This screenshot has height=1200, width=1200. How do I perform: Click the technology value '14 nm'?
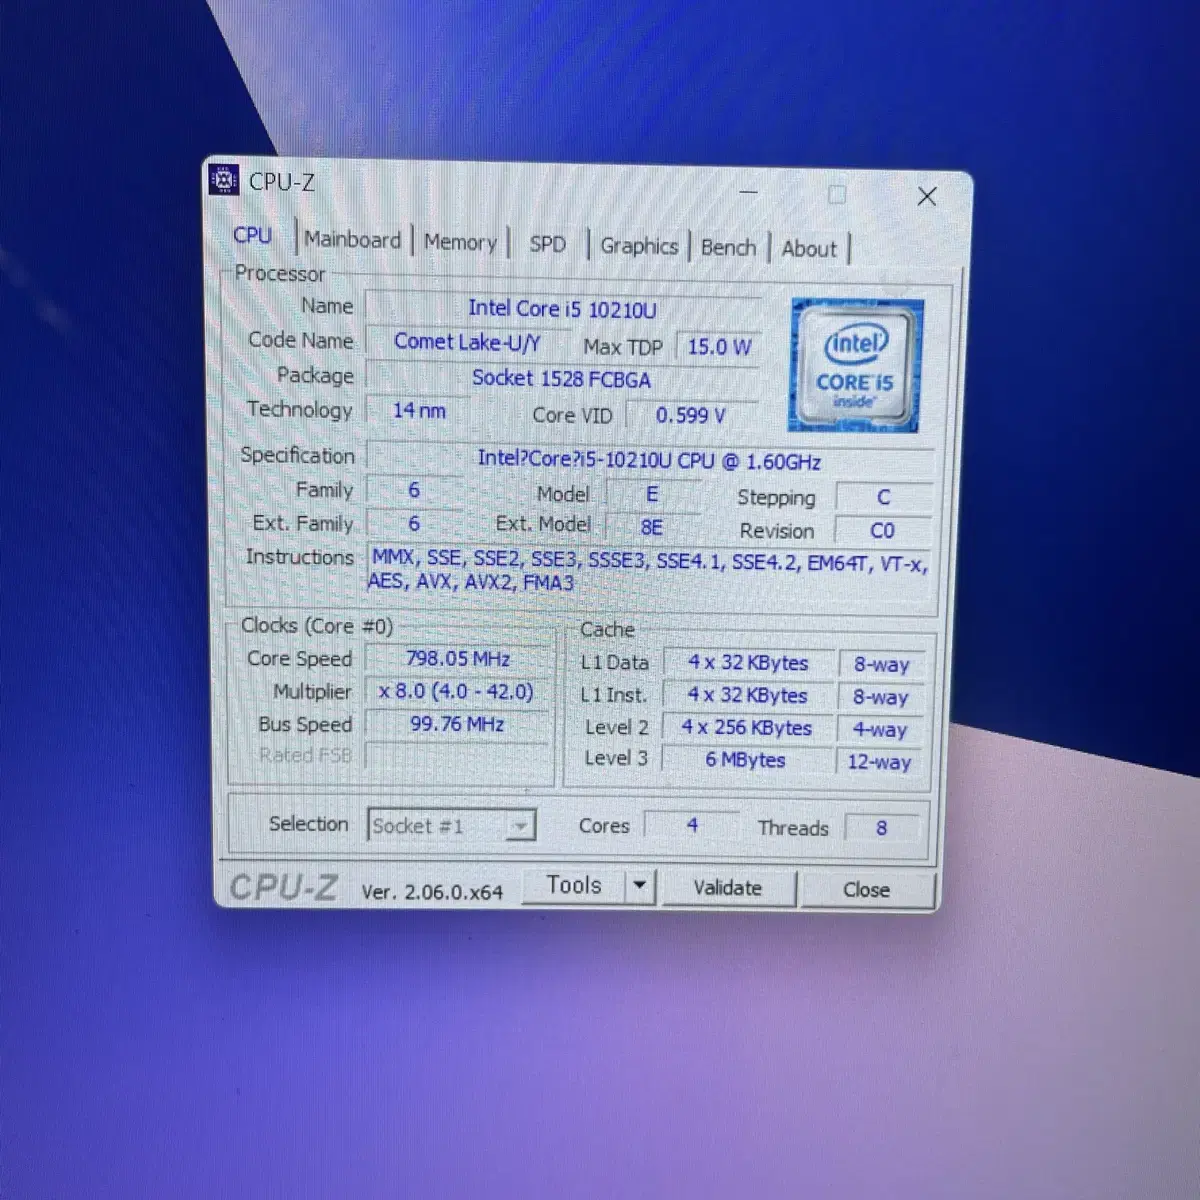(418, 410)
